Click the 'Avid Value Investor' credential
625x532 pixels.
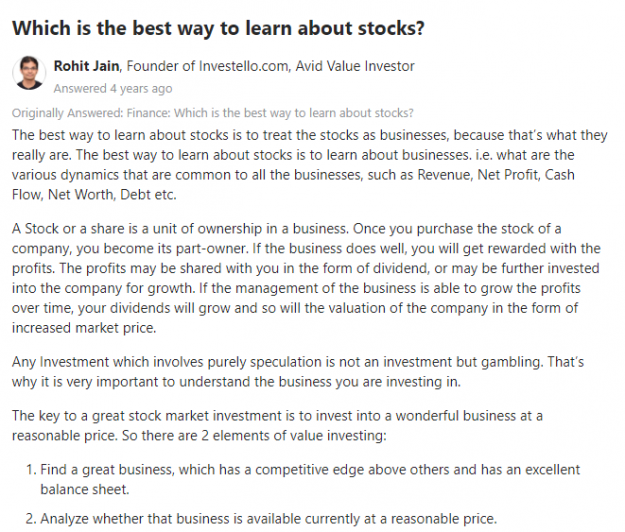click(x=355, y=66)
